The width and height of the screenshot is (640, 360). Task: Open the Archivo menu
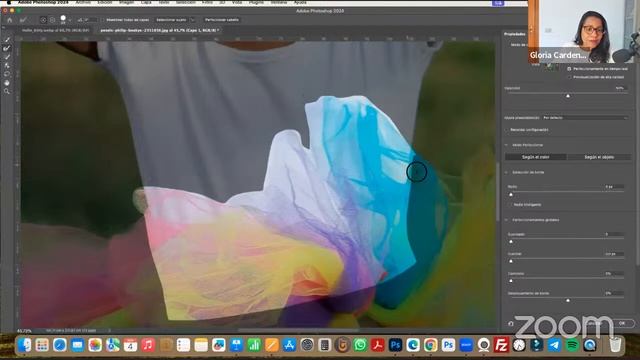coord(83,2)
